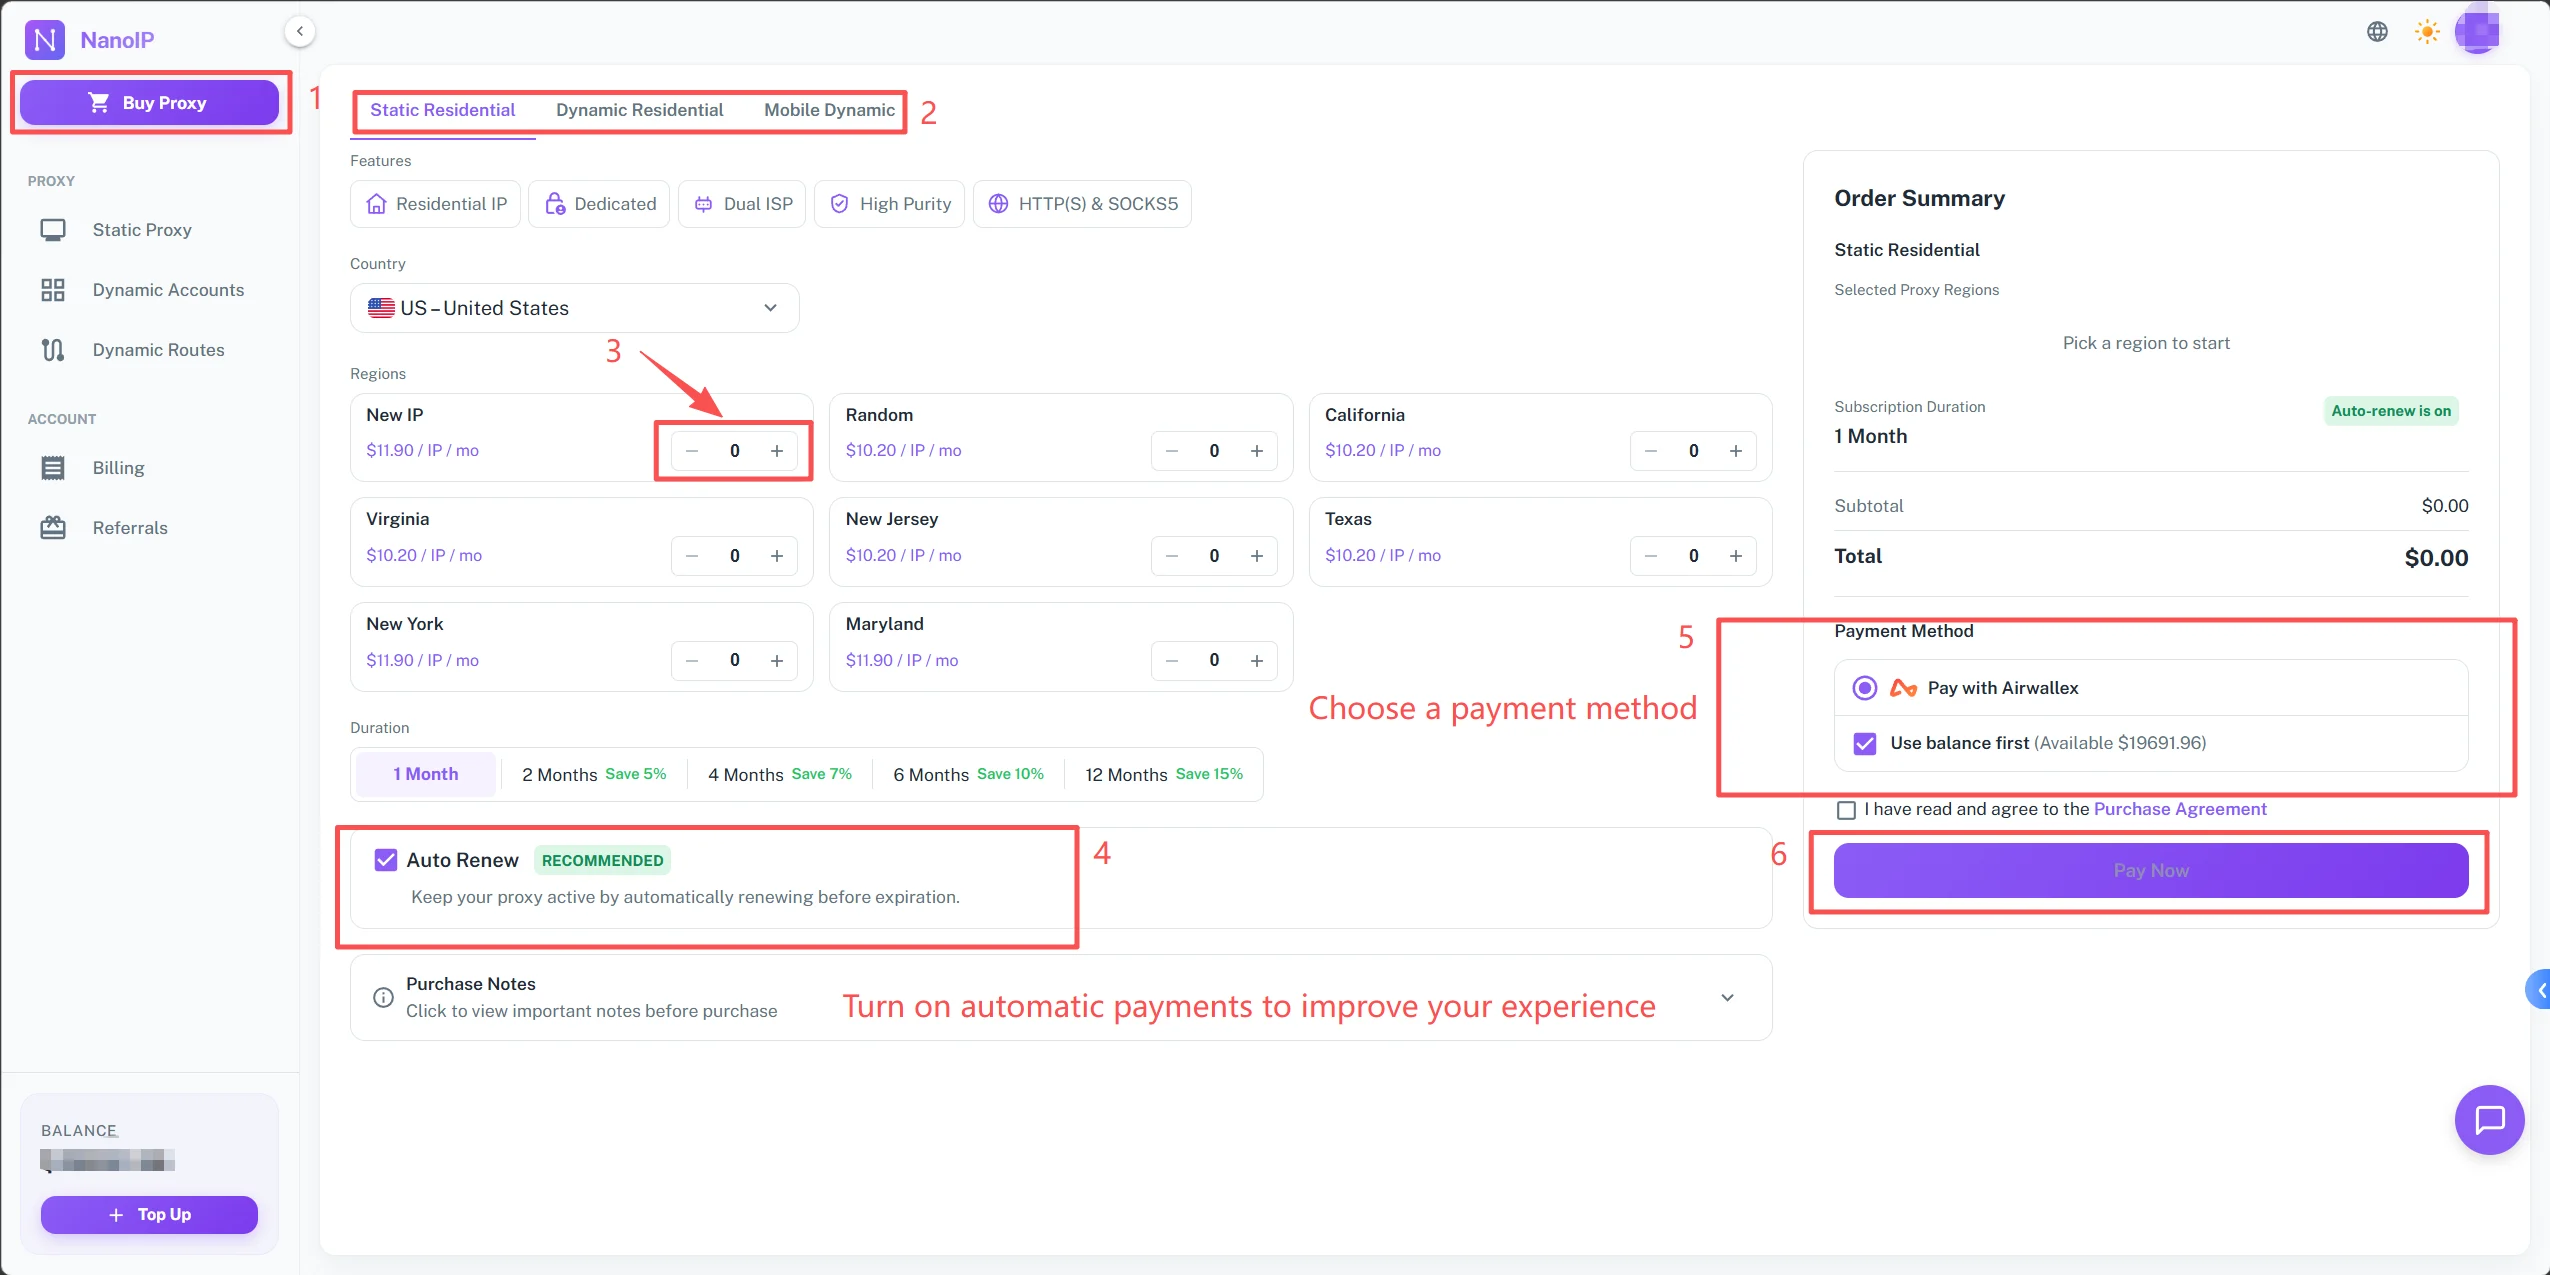
Task: Toggle the Use balance first checkbox
Action: [1865, 743]
